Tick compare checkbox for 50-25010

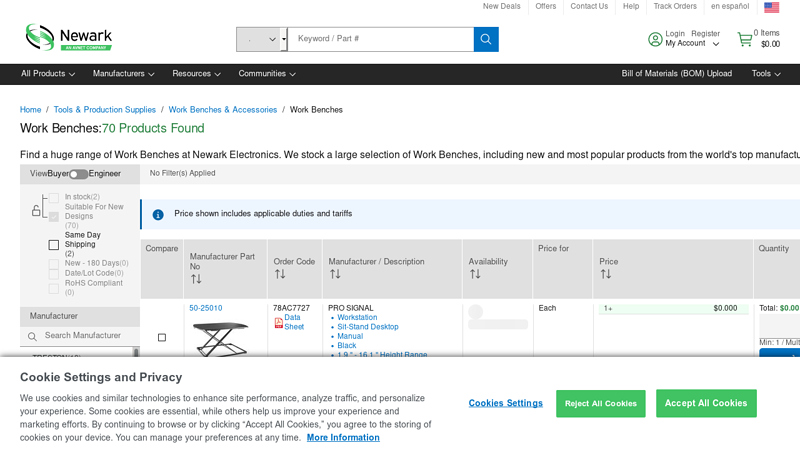(162, 337)
